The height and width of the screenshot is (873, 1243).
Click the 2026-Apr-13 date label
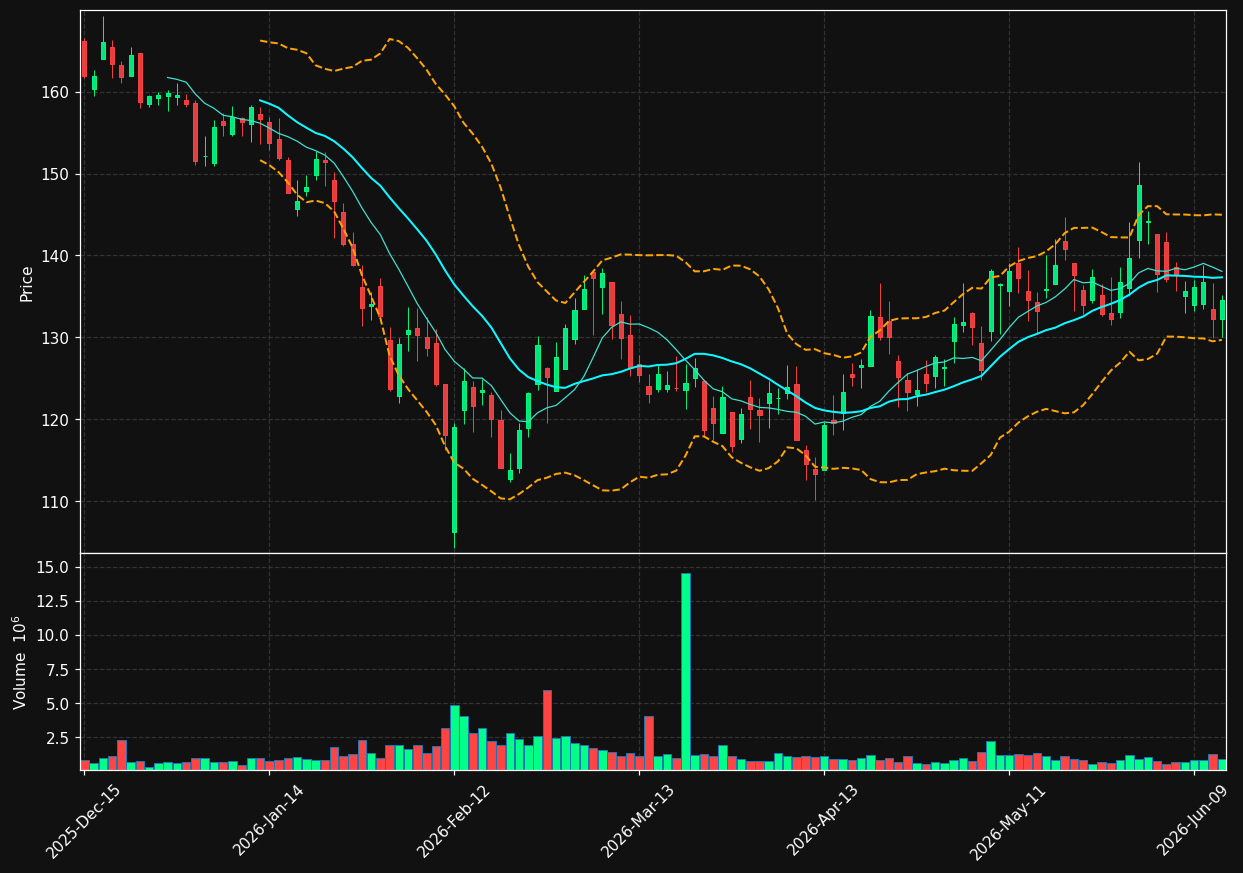point(824,821)
